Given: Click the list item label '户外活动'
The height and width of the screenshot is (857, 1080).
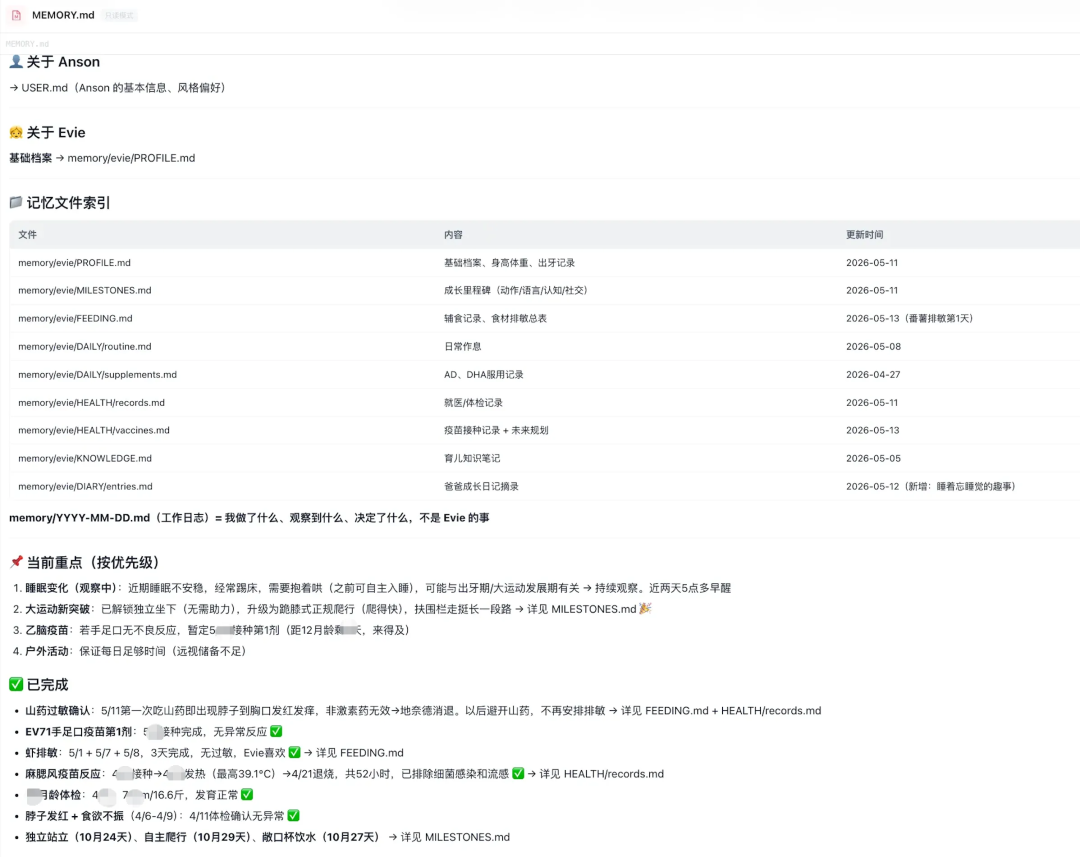Looking at the screenshot, I should [47, 652].
